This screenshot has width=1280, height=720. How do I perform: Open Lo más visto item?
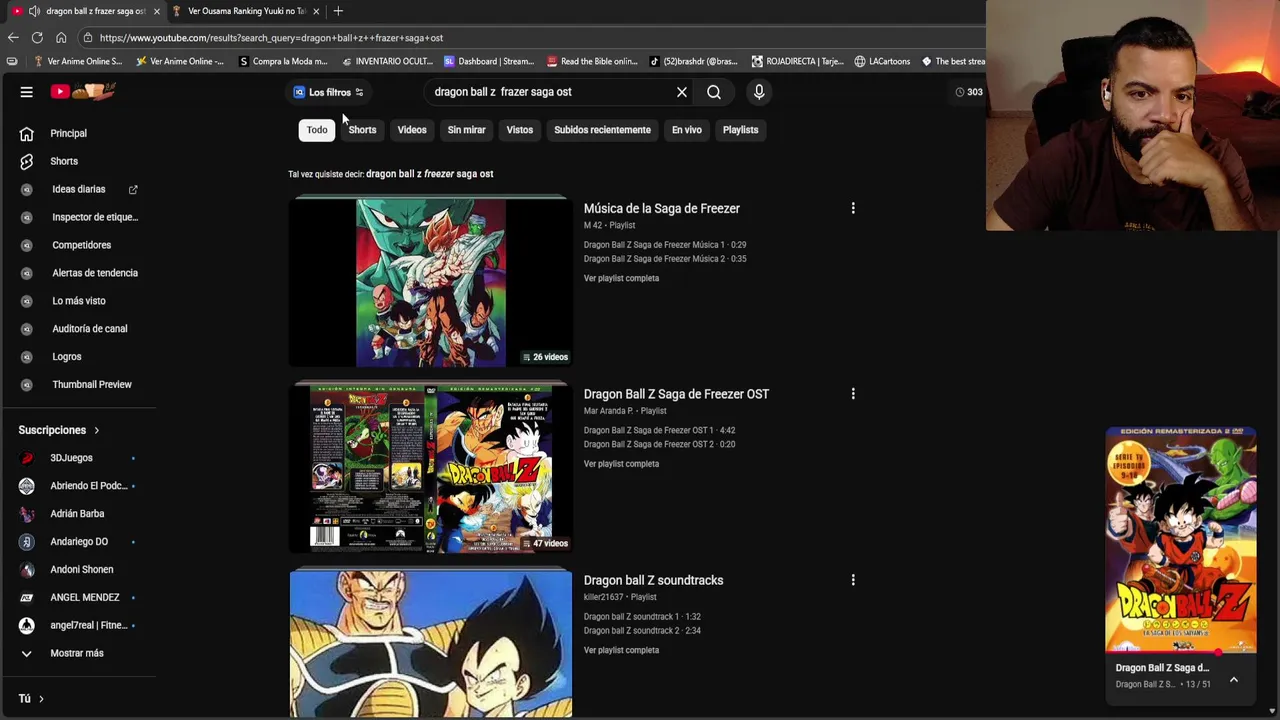pyautogui.click(x=78, y=301)
